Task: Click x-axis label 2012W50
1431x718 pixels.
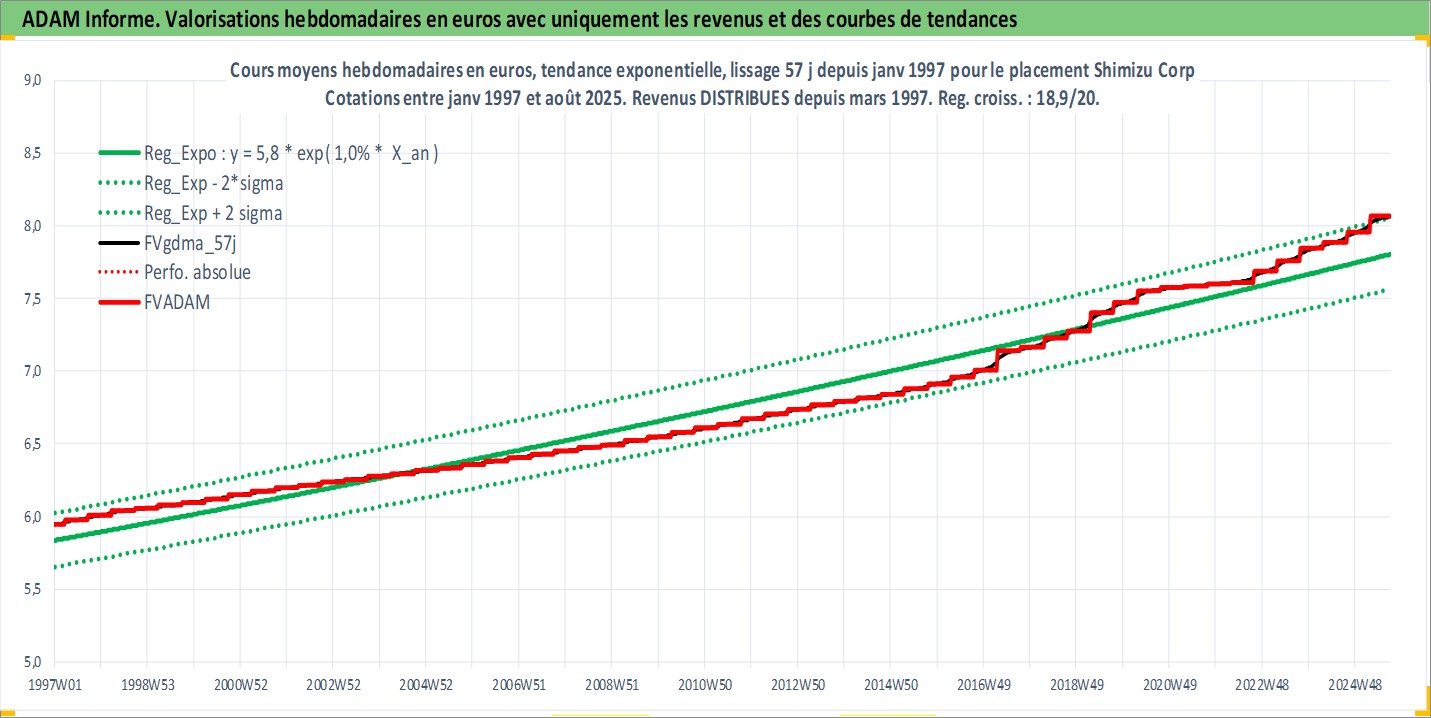Action: click(x=797, y=684)
